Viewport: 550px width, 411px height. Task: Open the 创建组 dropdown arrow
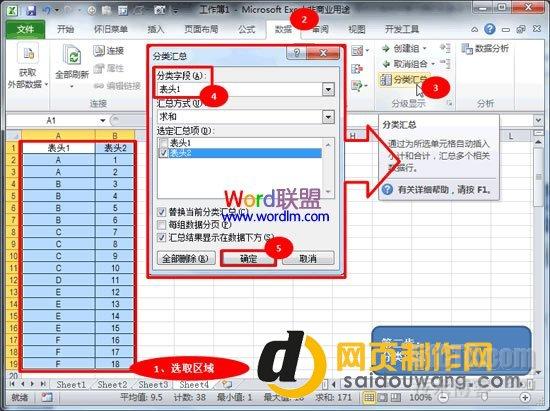424,48
